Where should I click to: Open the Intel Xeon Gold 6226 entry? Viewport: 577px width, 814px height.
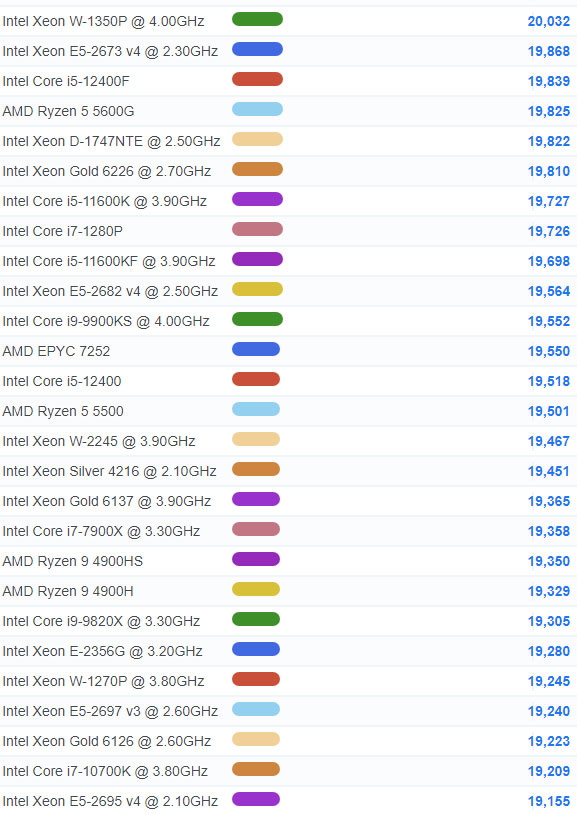tap(106, 171)
